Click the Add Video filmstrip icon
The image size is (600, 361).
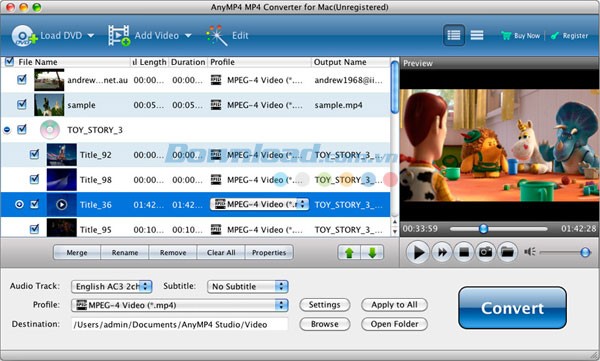(x=119, y=36)
